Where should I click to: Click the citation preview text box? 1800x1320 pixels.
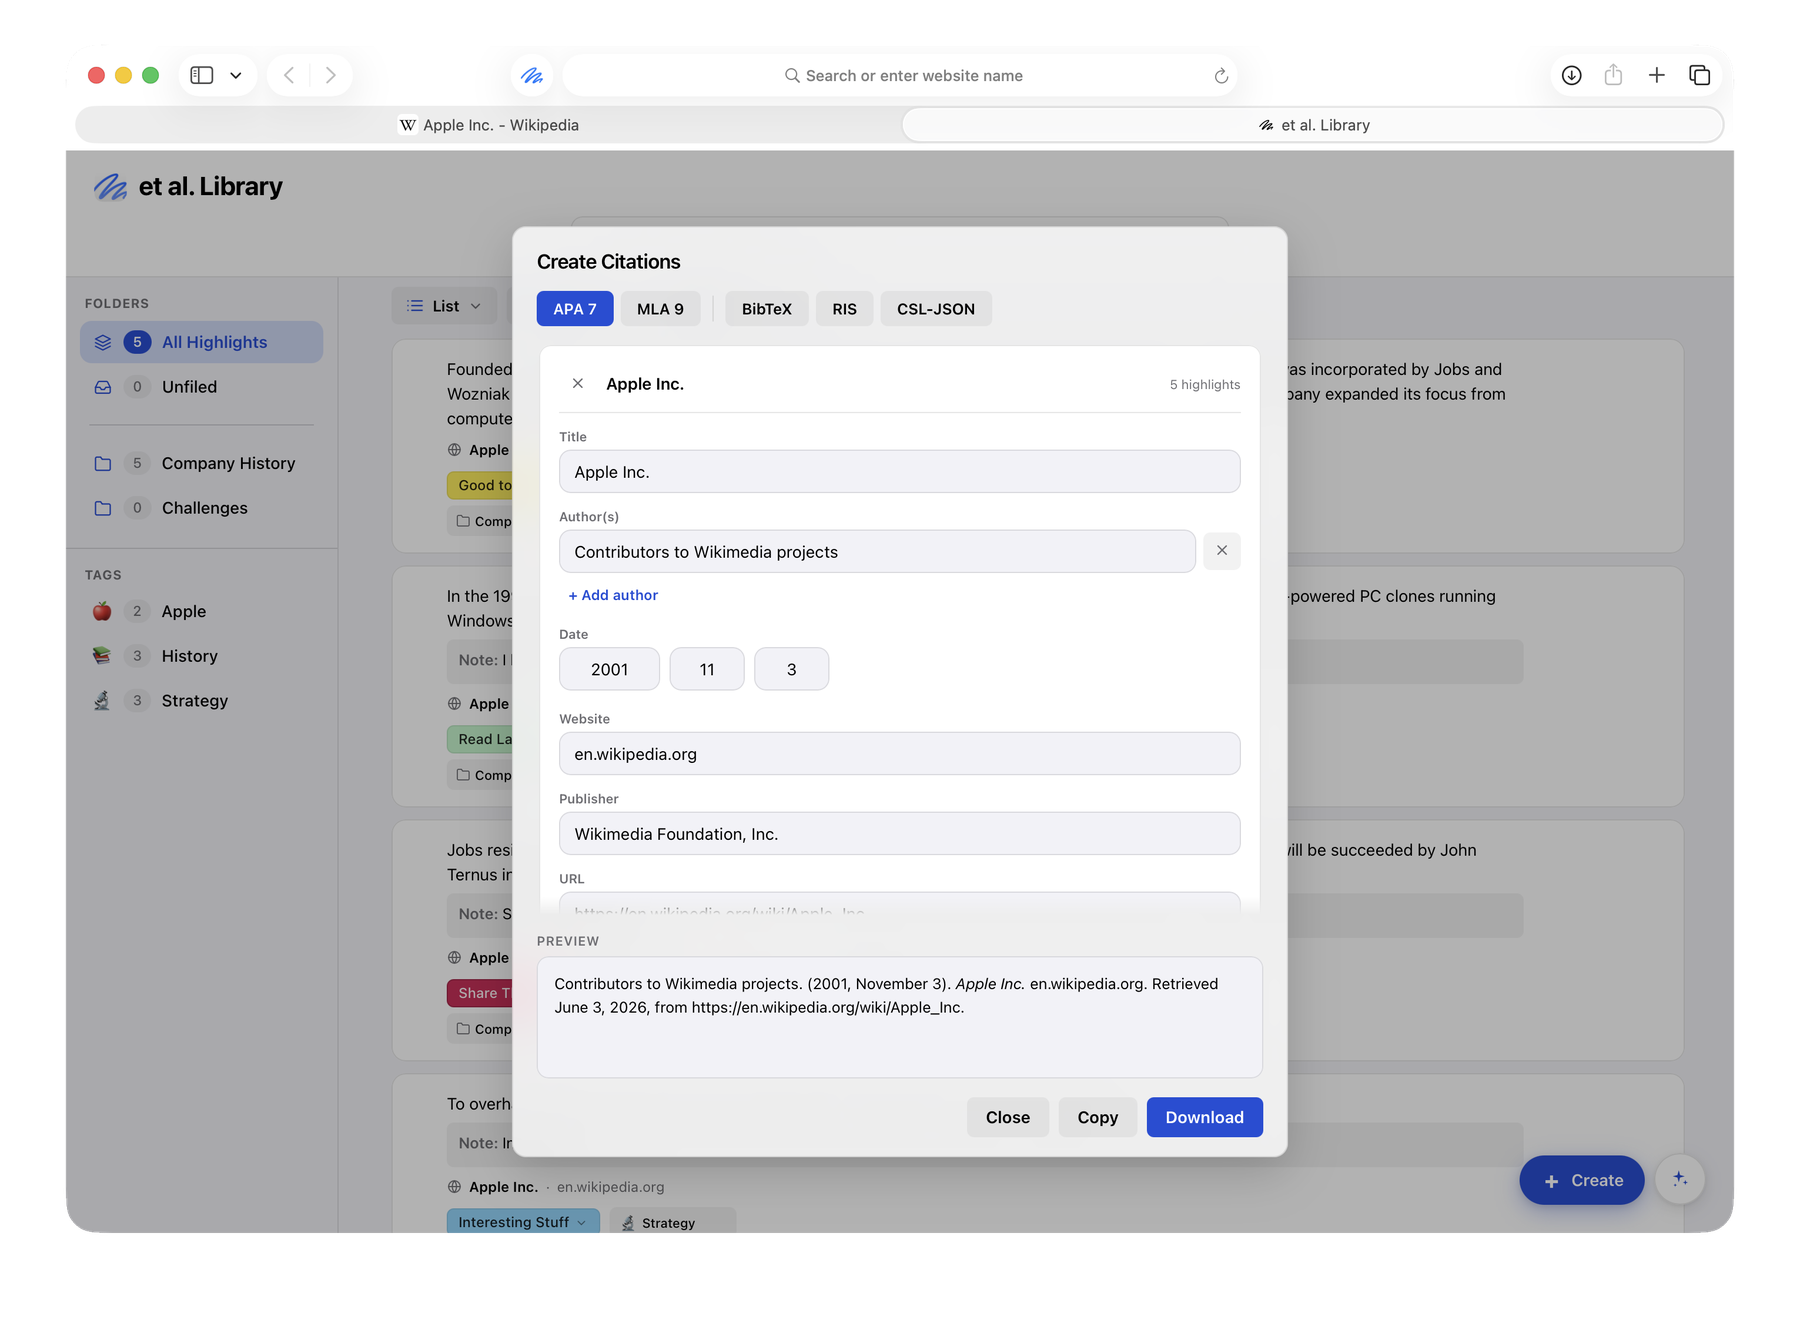coord(900,1017)
